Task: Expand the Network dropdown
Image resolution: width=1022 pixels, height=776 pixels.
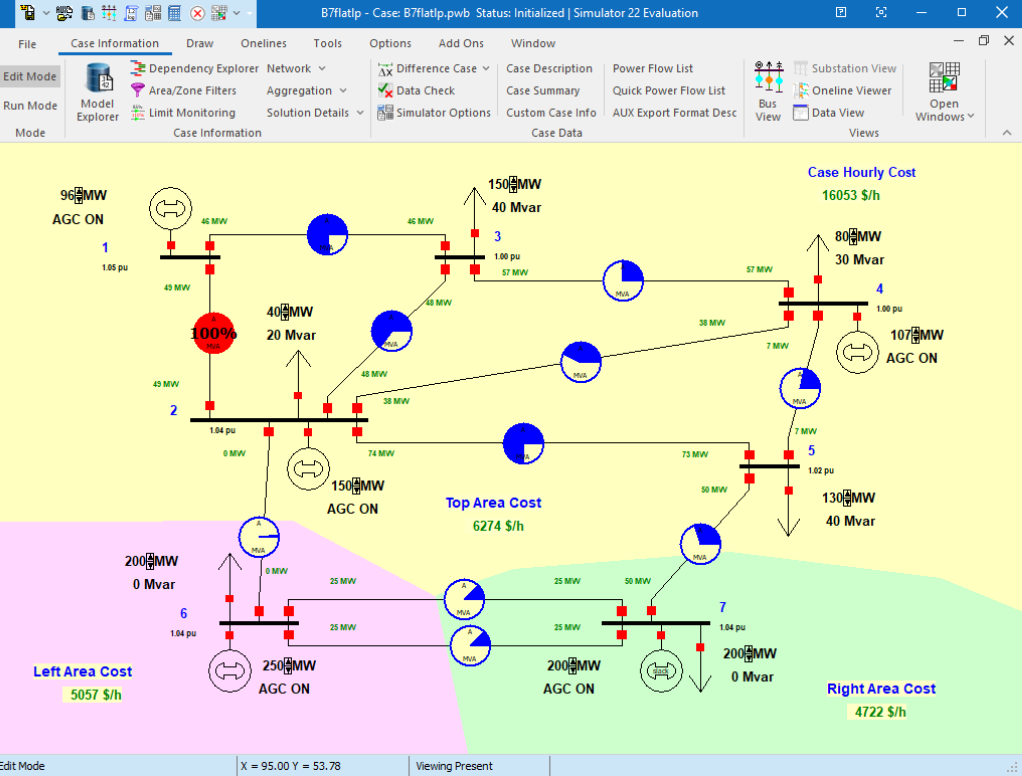Action: pyautogui.click(x=296, y=69)
